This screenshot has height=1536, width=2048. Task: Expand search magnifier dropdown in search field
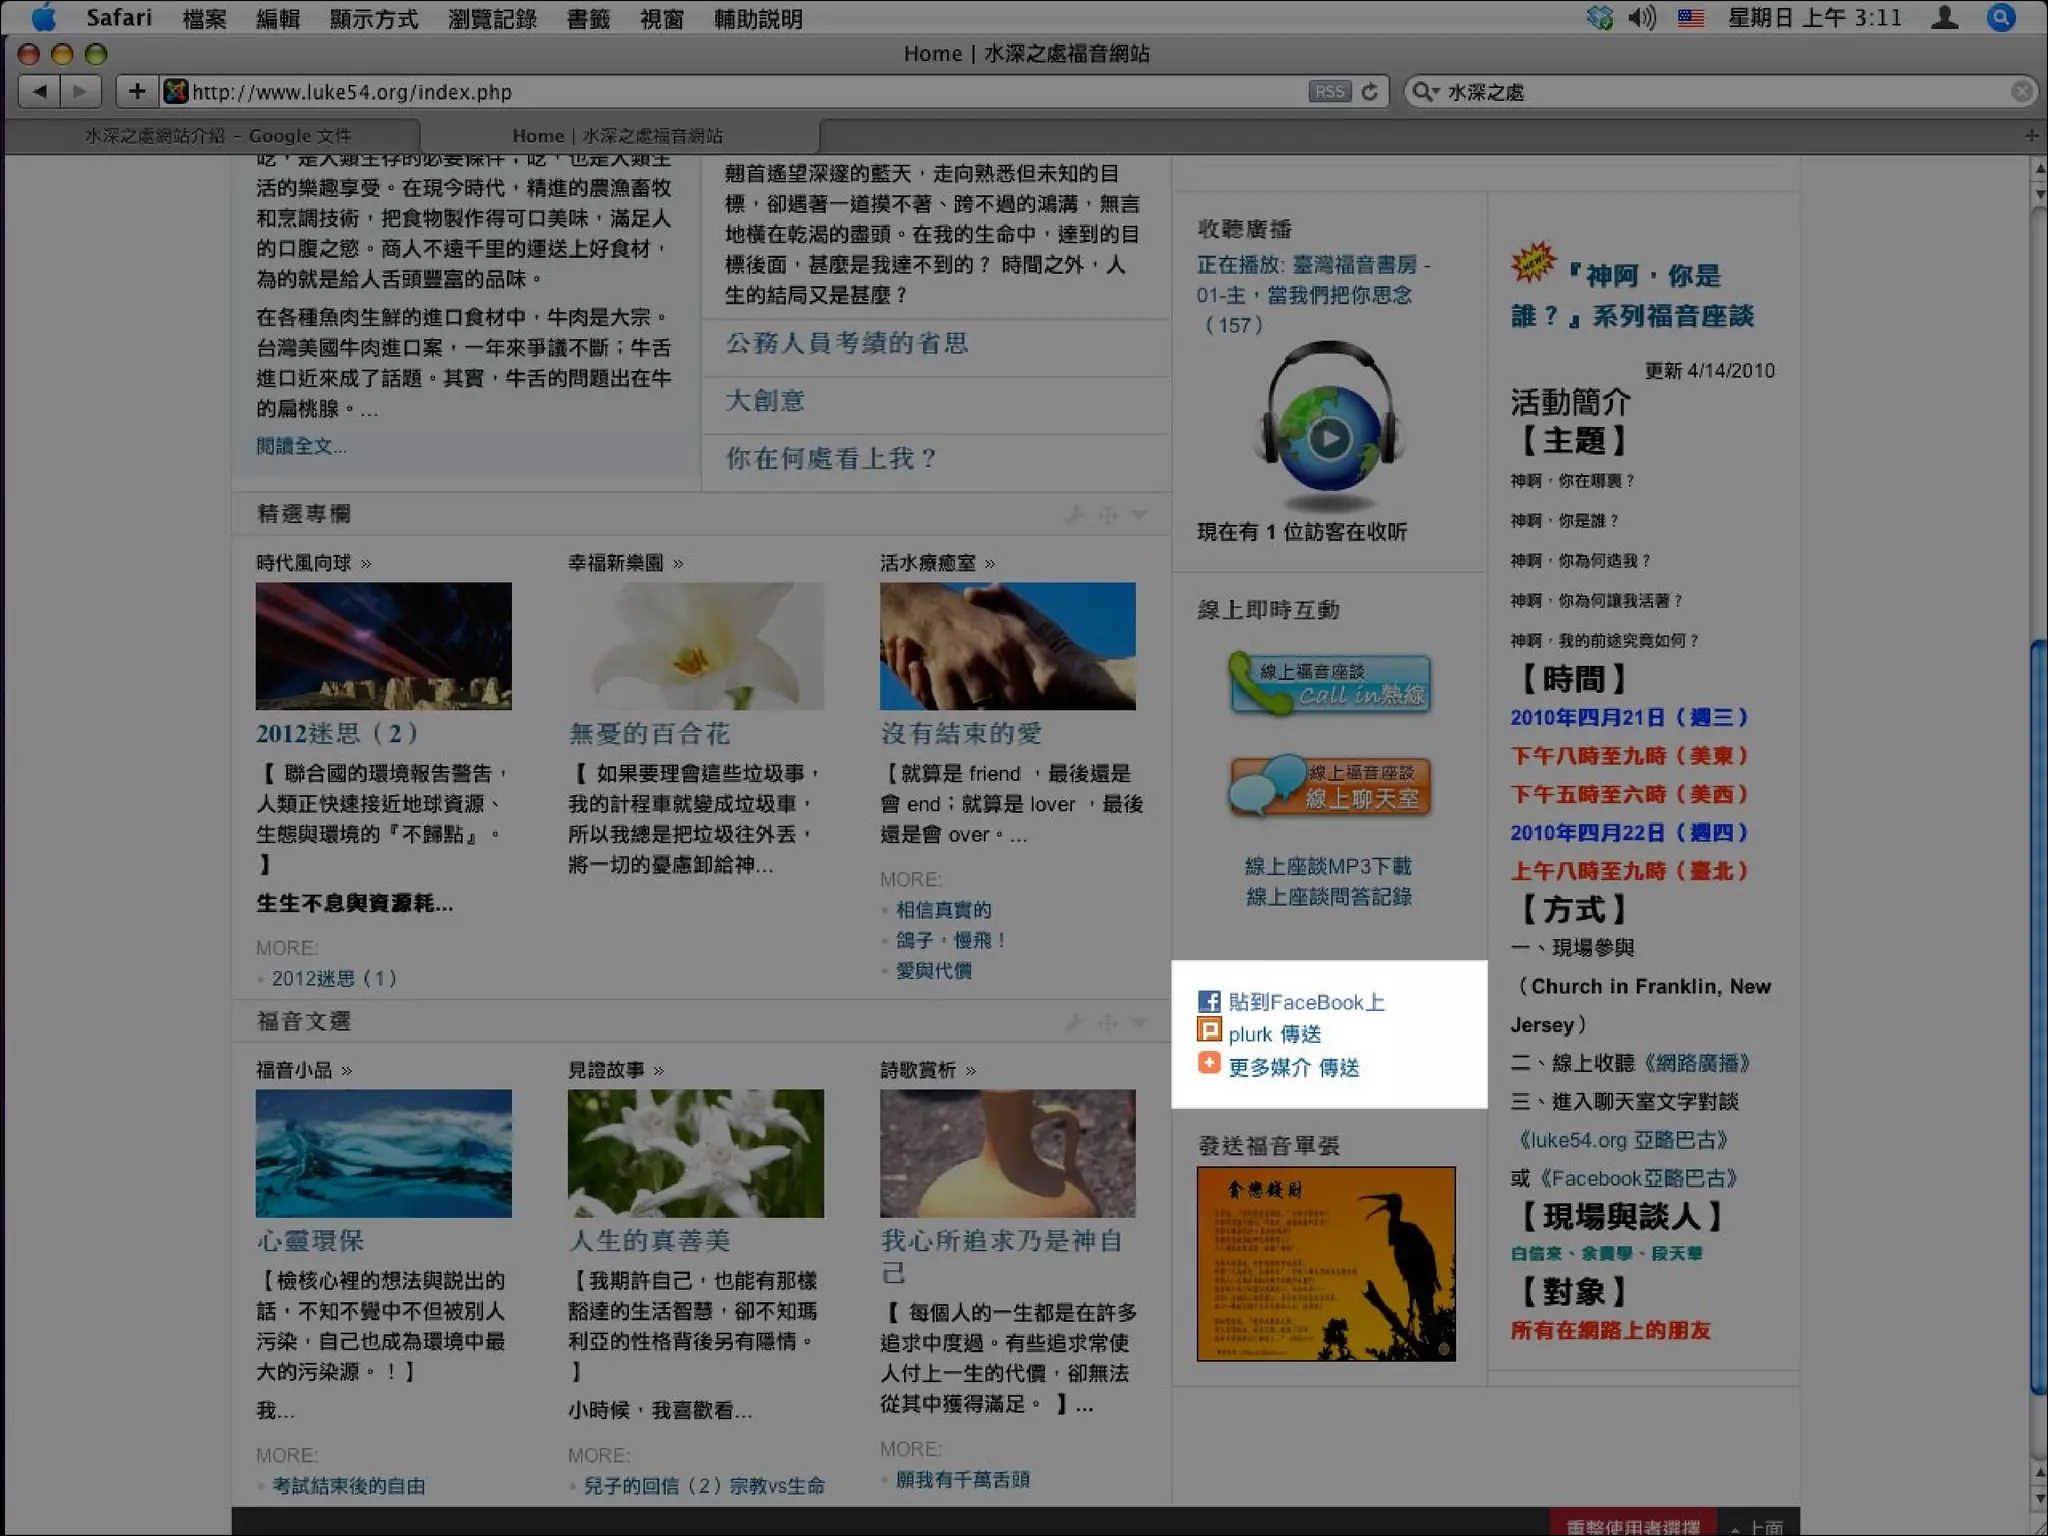(1425, 92)
